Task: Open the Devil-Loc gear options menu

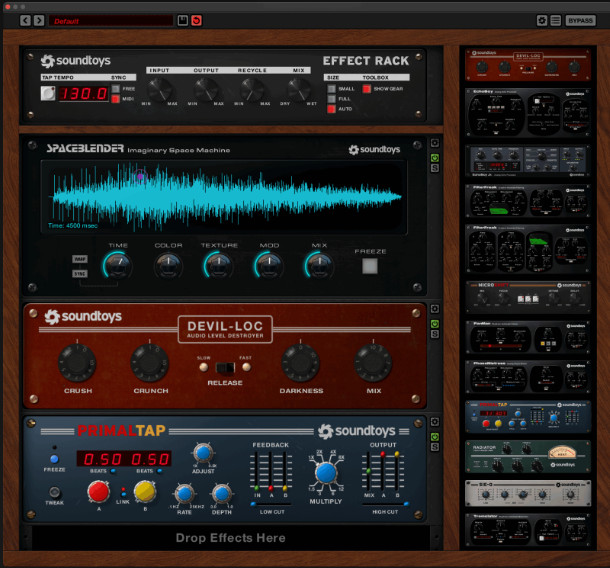Action: [434, 310]
